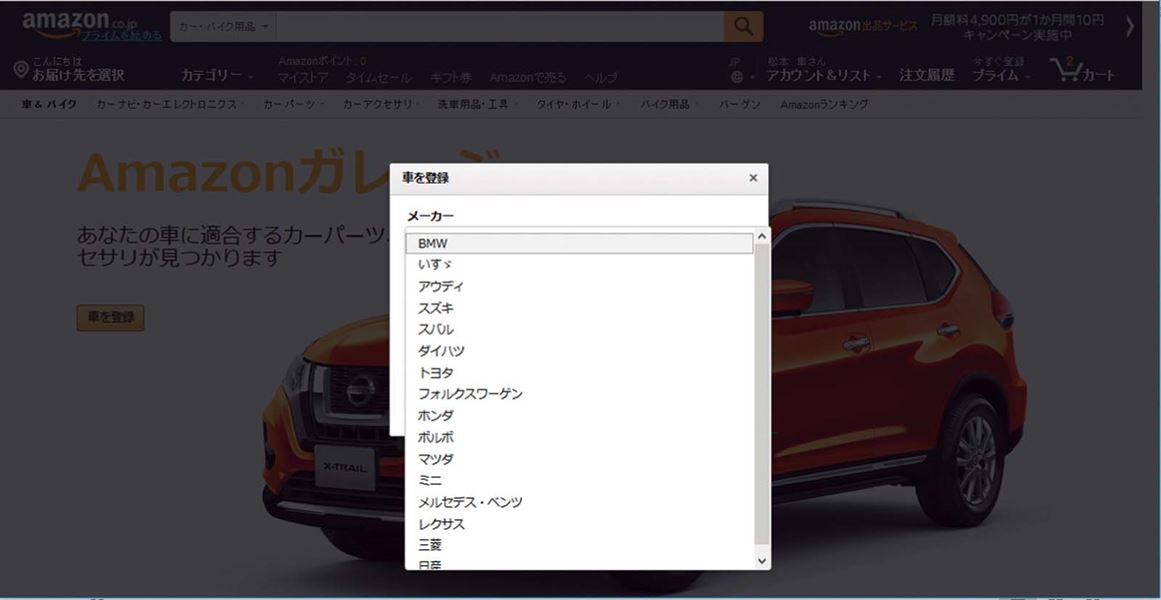Click the Amazon.co.jp logo
The width and height of the screenshot is (1161, 600).
click(x=79, y=23)
